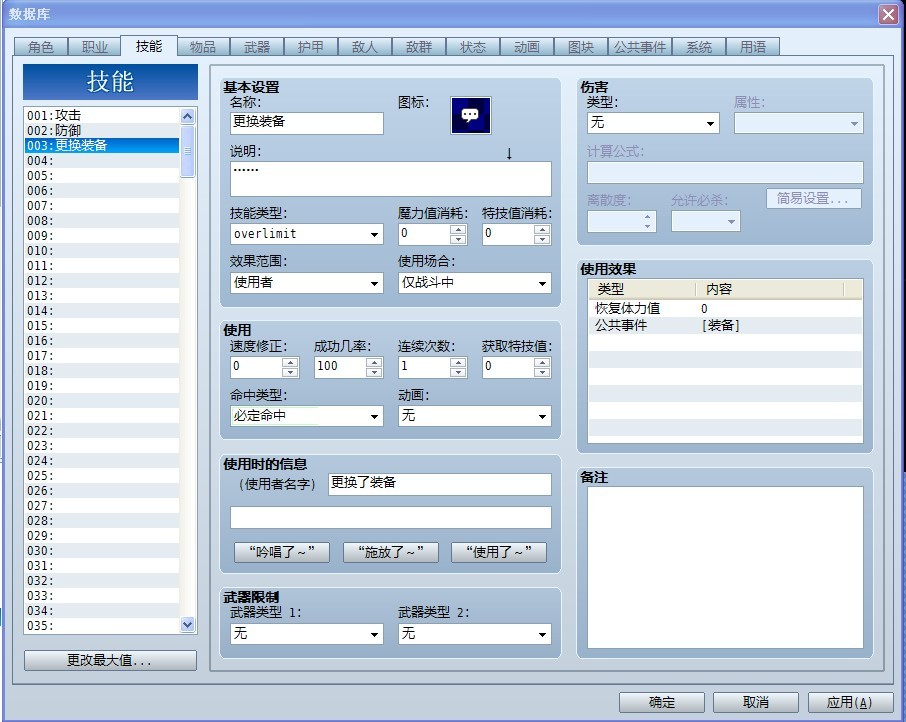Insert the “施放了～” message template

pos(391,552)
